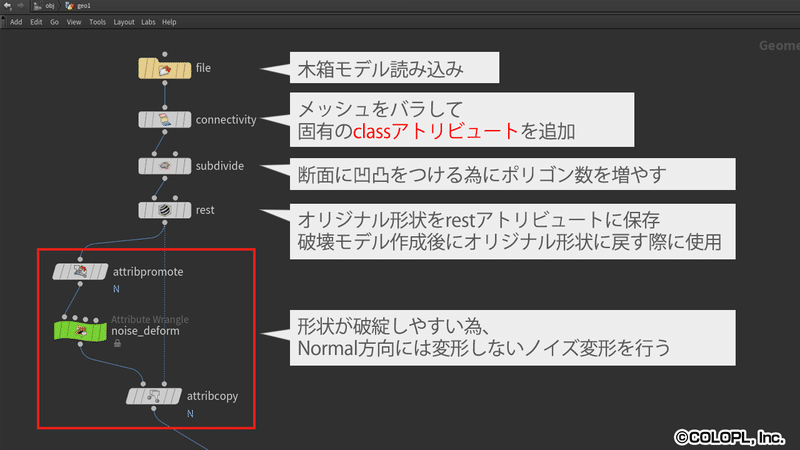Open the Add menu
800x450 pixels.
(x=16, y=22)
